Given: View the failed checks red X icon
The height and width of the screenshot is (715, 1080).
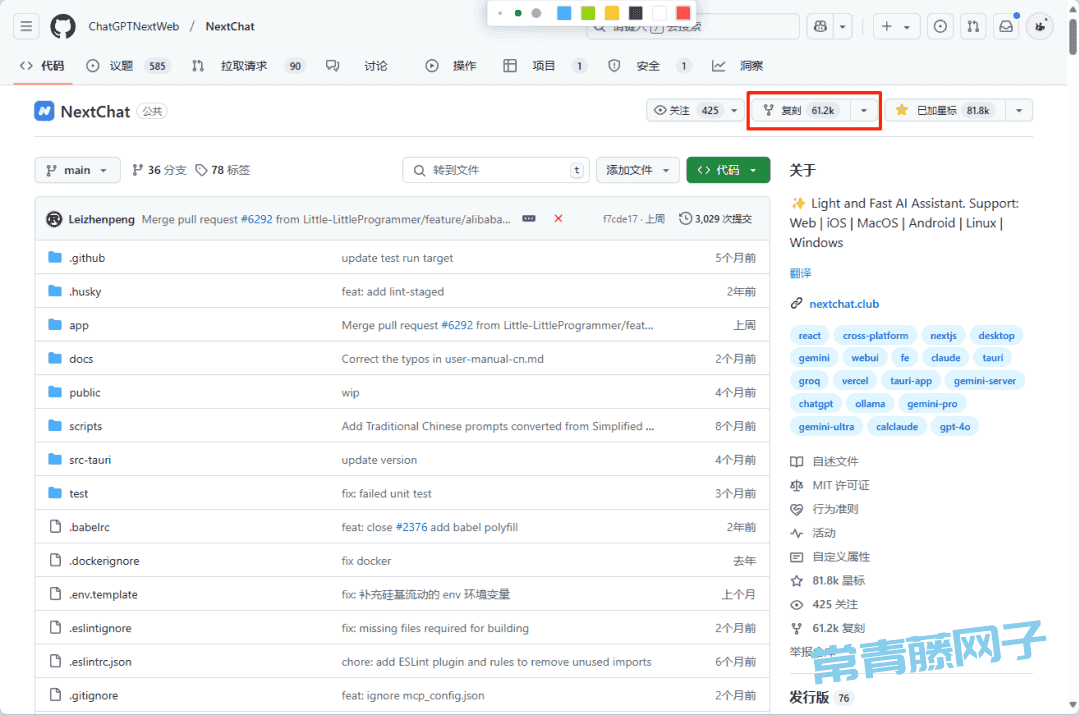Looking at the screenshot, I should pos(559,218).
